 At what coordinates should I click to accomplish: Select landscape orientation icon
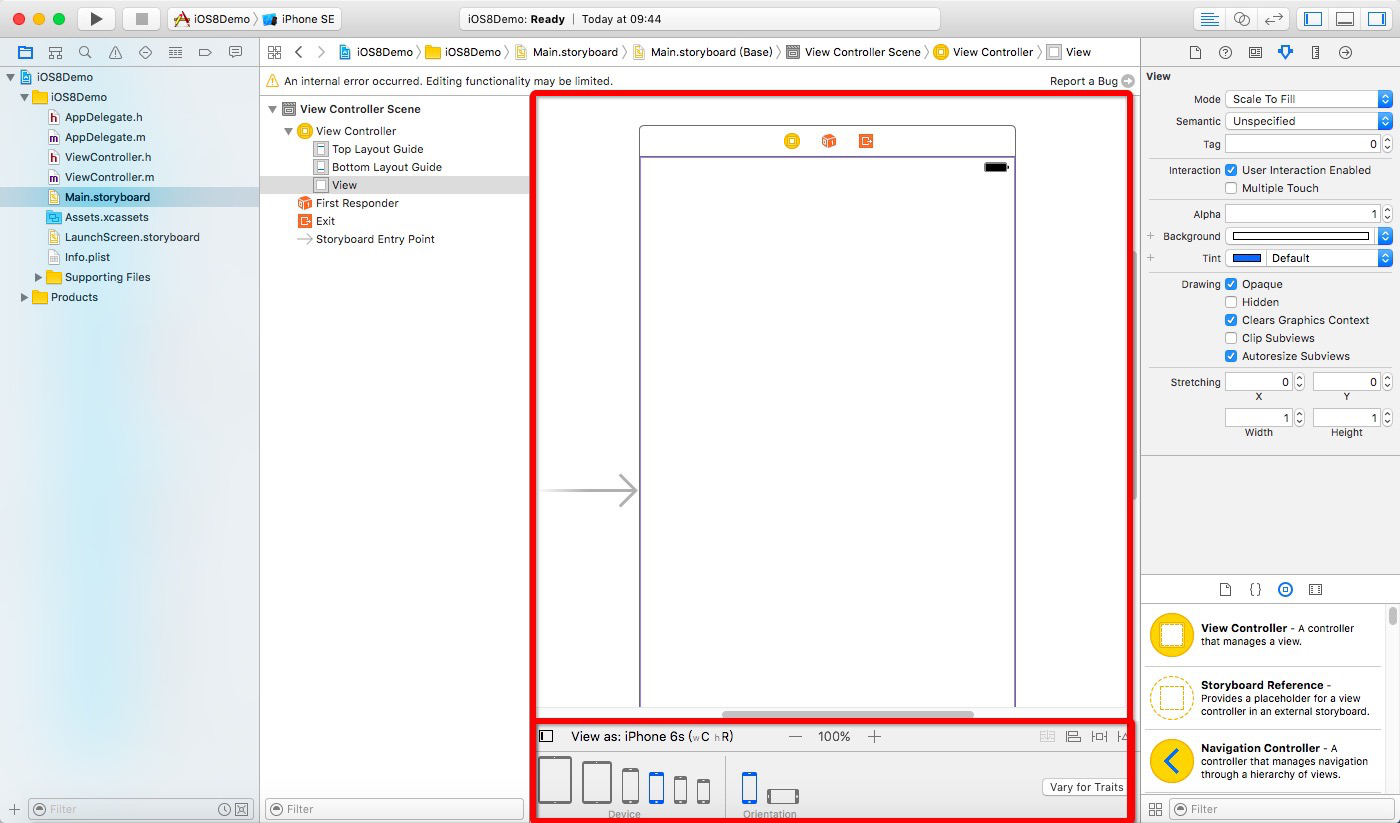click(782, 796)
